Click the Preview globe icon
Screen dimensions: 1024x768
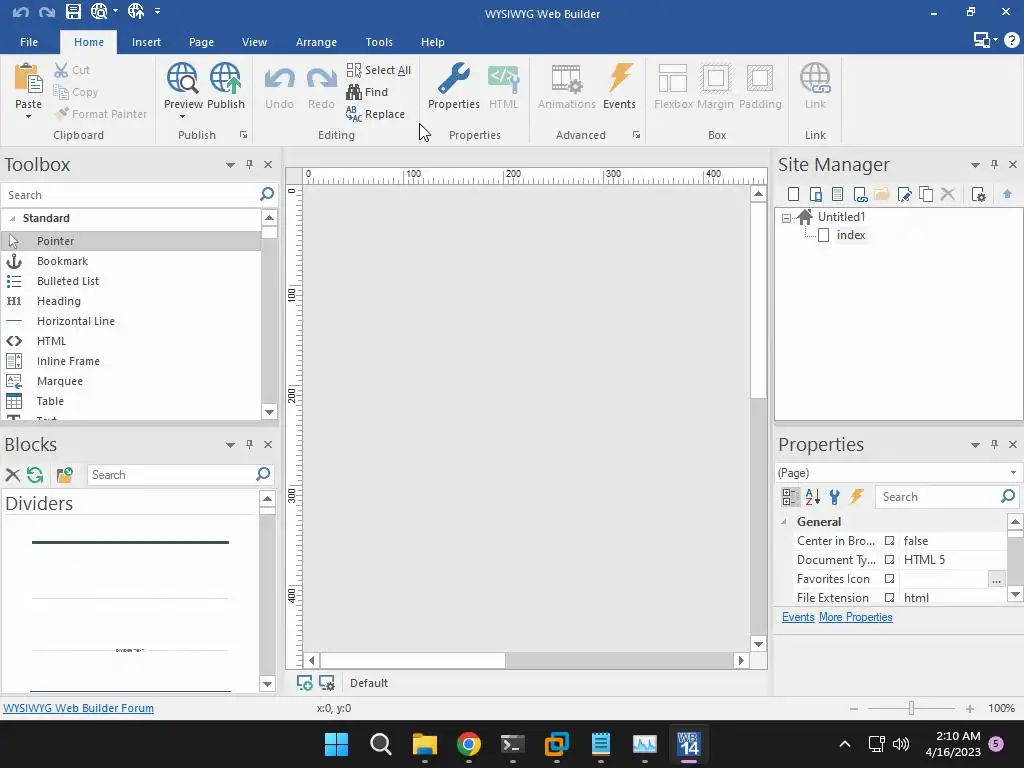click(182, 78)
